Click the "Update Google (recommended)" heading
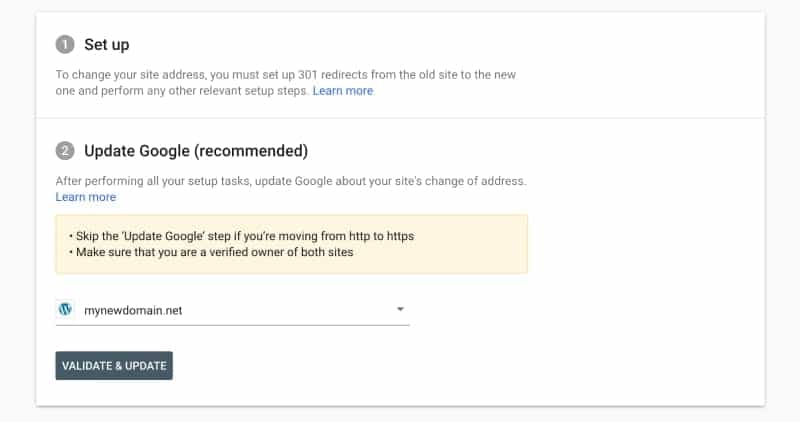 tap(195, 152)
